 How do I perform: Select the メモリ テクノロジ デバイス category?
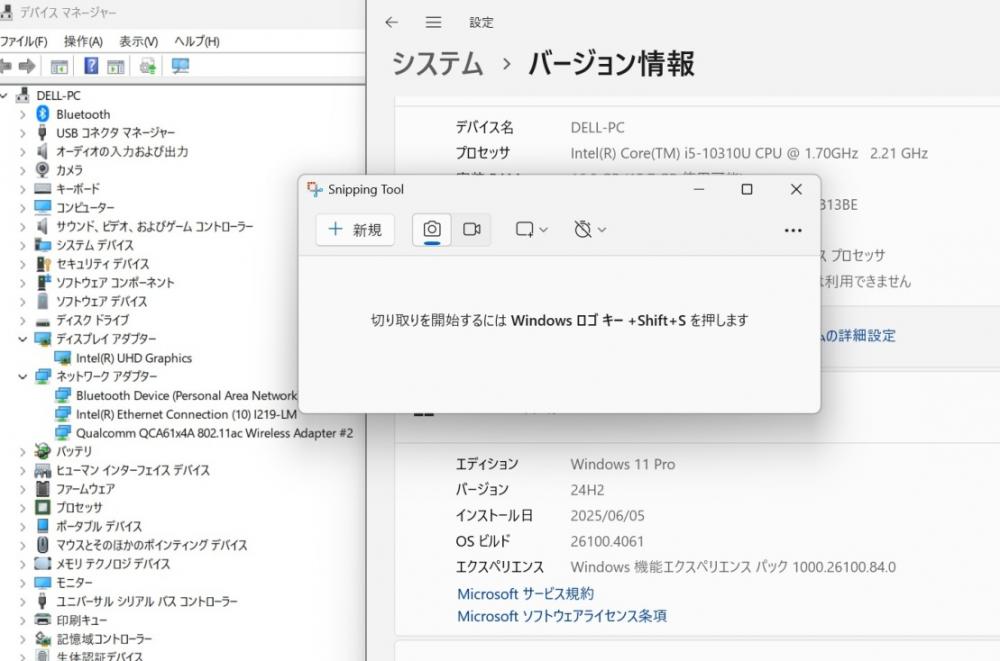(113, 564)
